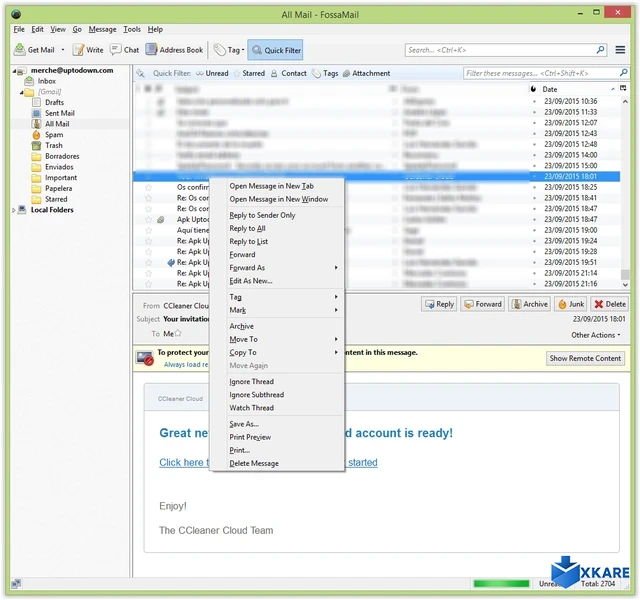Open the Tools menu

click(x=132, y=29)
